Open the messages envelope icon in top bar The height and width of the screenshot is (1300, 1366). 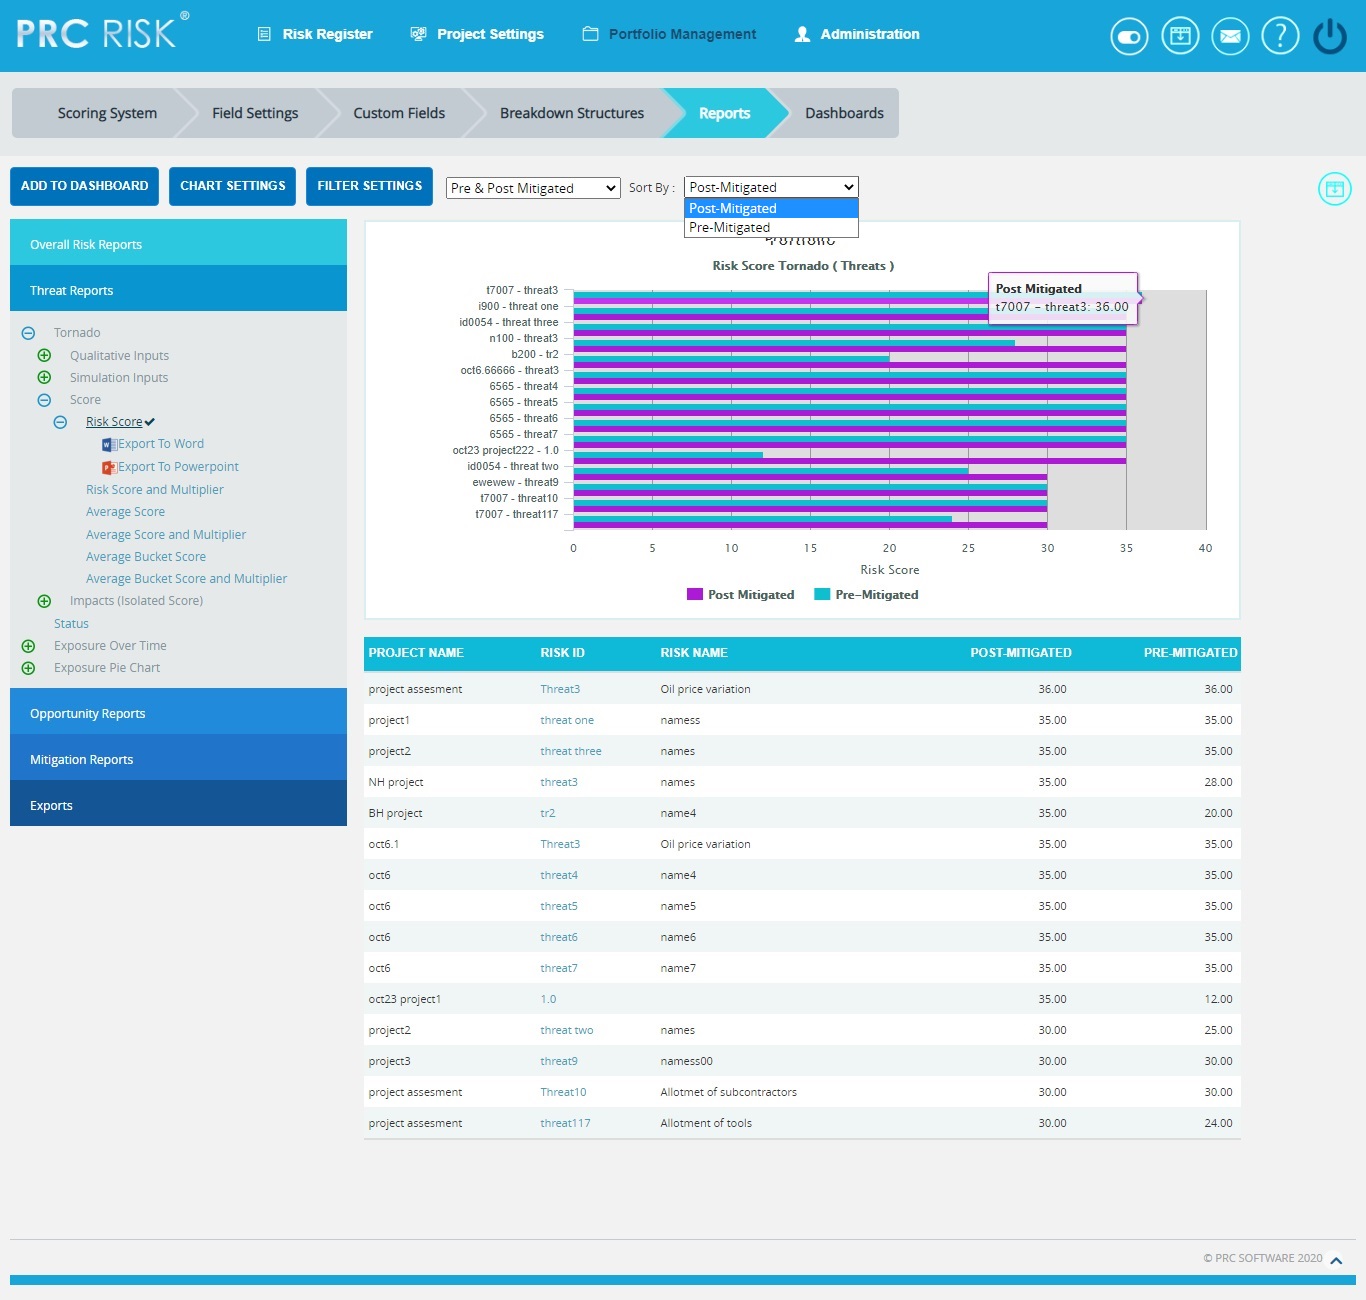click(1230, 36)
